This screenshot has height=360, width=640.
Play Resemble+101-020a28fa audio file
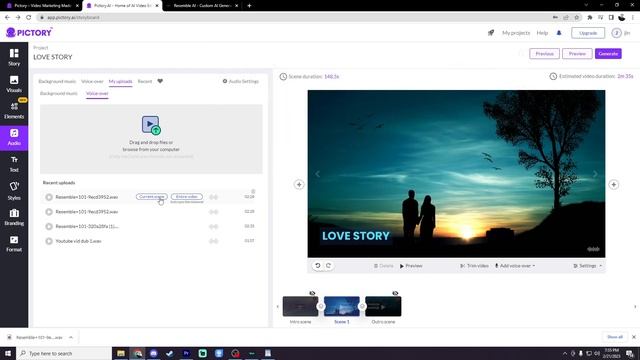pos(49,227)
